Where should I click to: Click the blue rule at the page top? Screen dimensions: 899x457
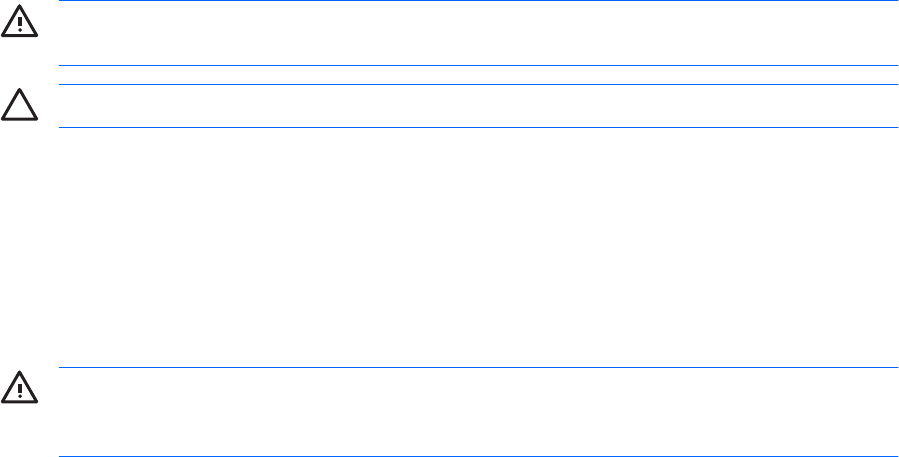pyautogui.click(x=478, y=1)
